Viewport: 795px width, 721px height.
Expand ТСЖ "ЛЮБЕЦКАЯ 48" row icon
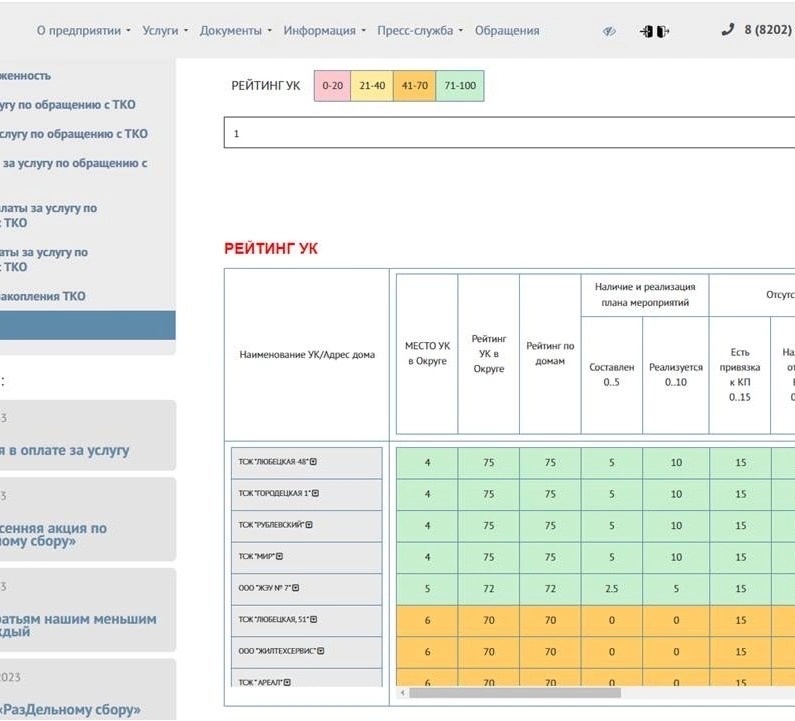(x=314, y=462)
